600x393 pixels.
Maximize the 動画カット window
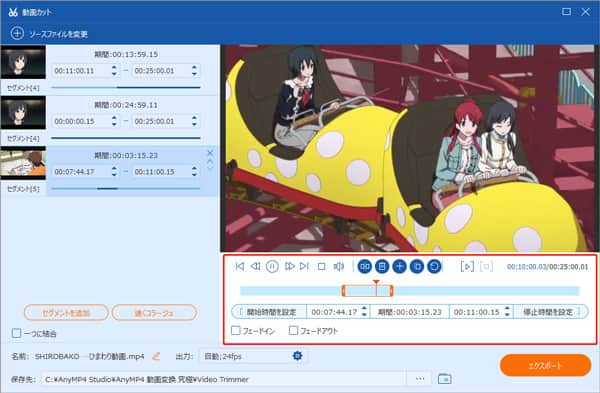[x=566, y=11]
